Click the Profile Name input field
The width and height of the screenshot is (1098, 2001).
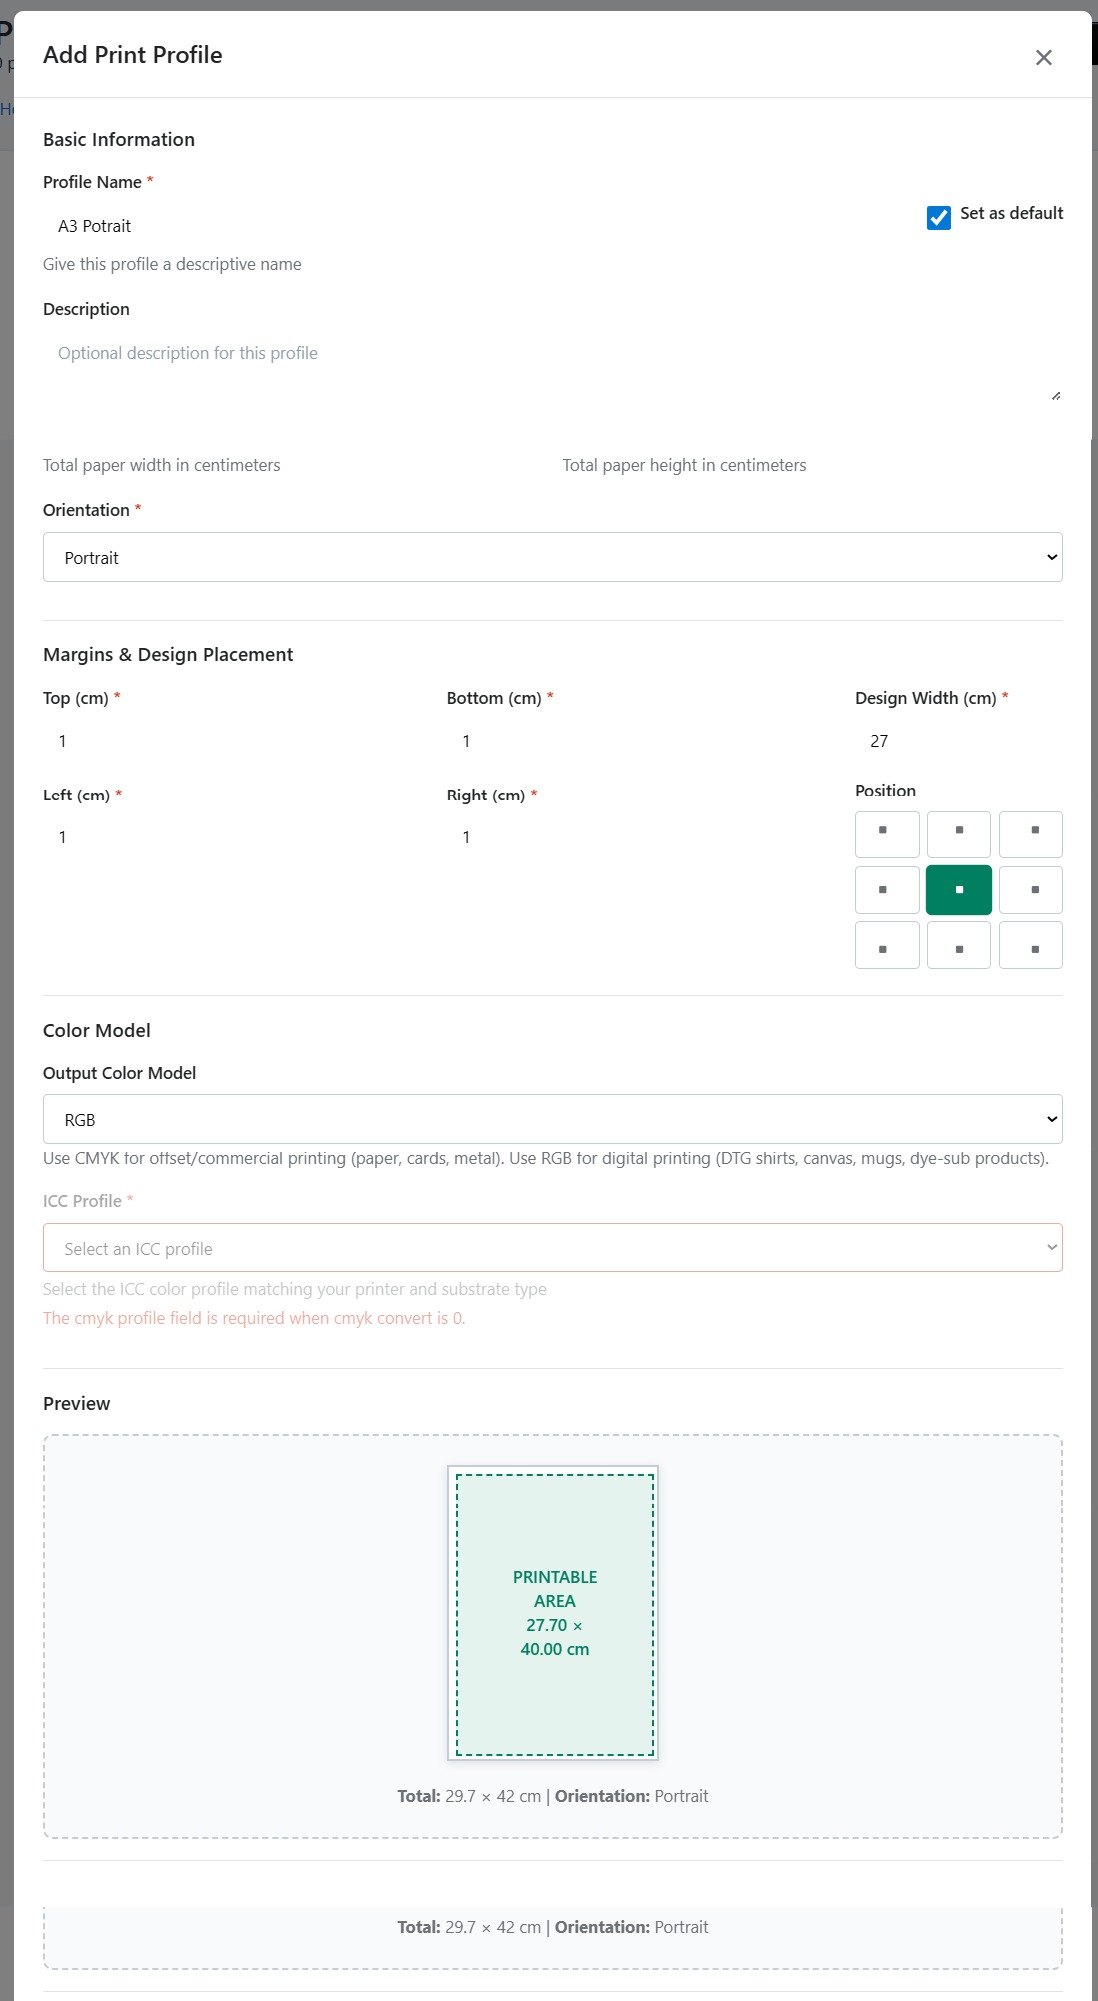tap(475, 226)
